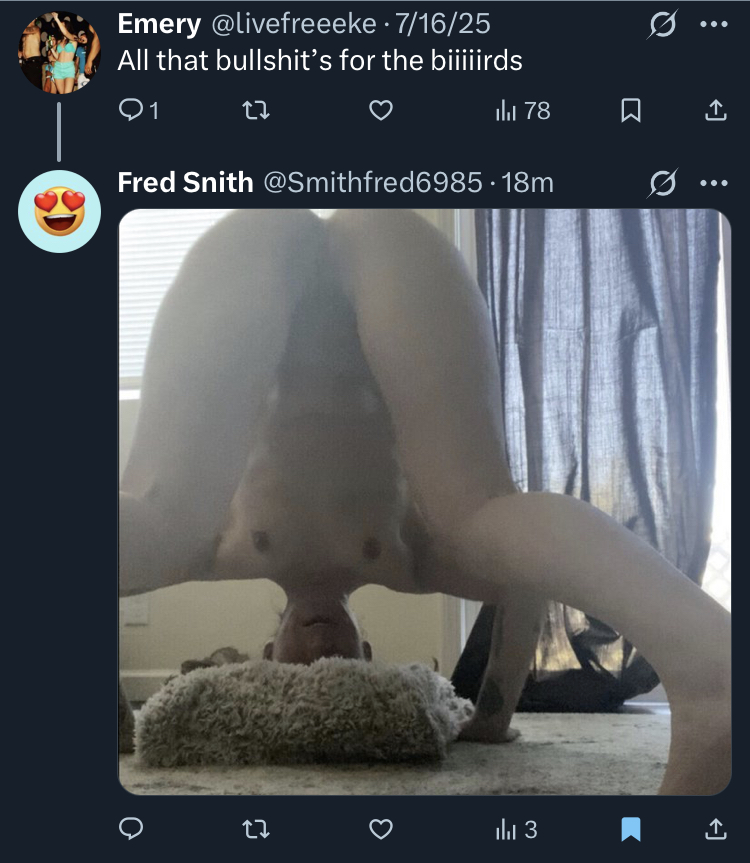The height and width of the screenshot is (863, 750).
Task: Expand more options on Fred Snith's reply
Action: click(x=714, y=183)
